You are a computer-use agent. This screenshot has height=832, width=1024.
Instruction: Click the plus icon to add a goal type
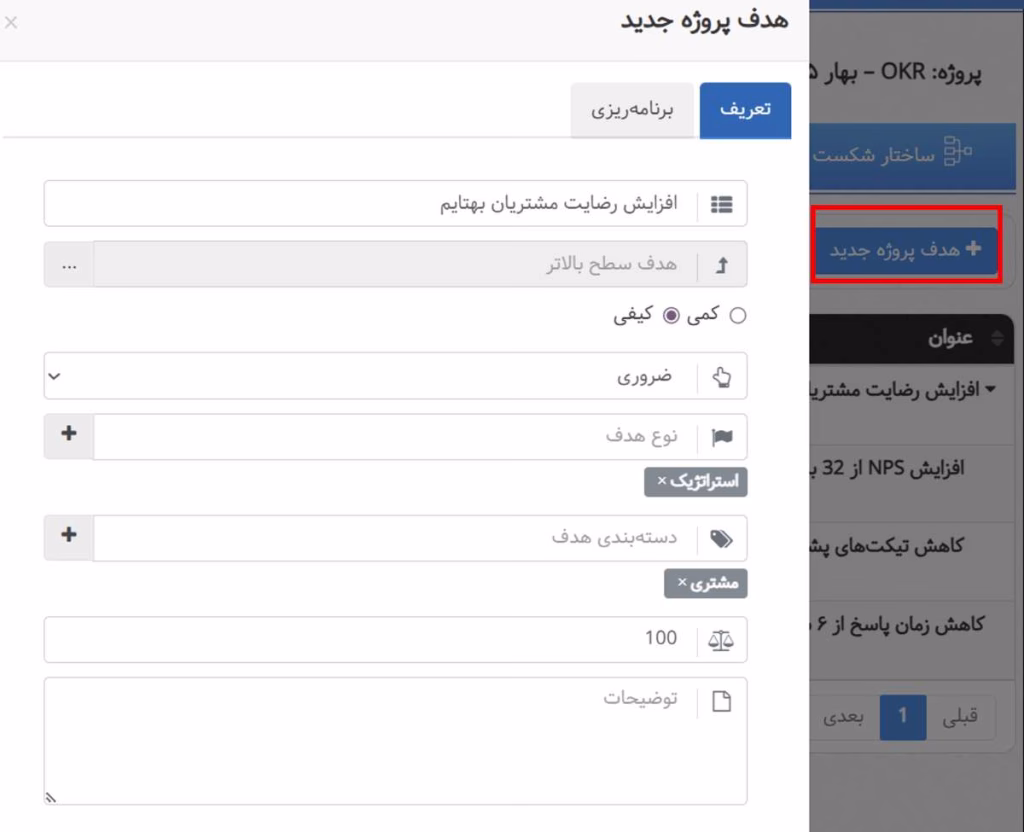(x=67, y=436)
